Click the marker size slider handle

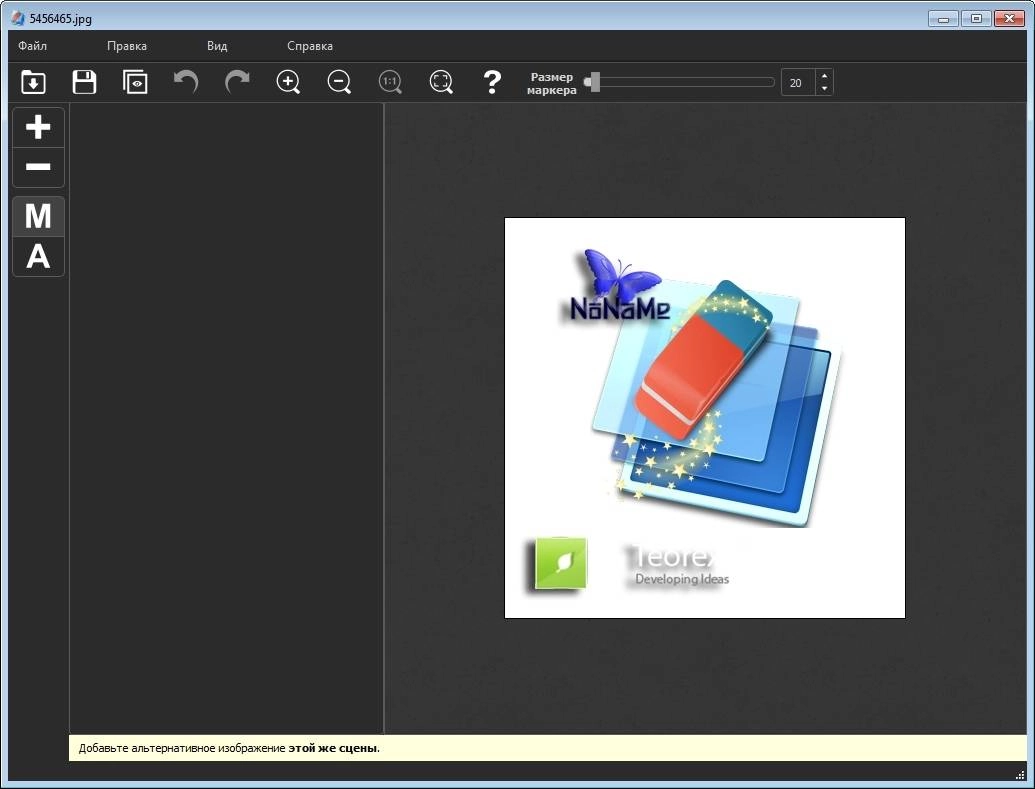(595, 82)
